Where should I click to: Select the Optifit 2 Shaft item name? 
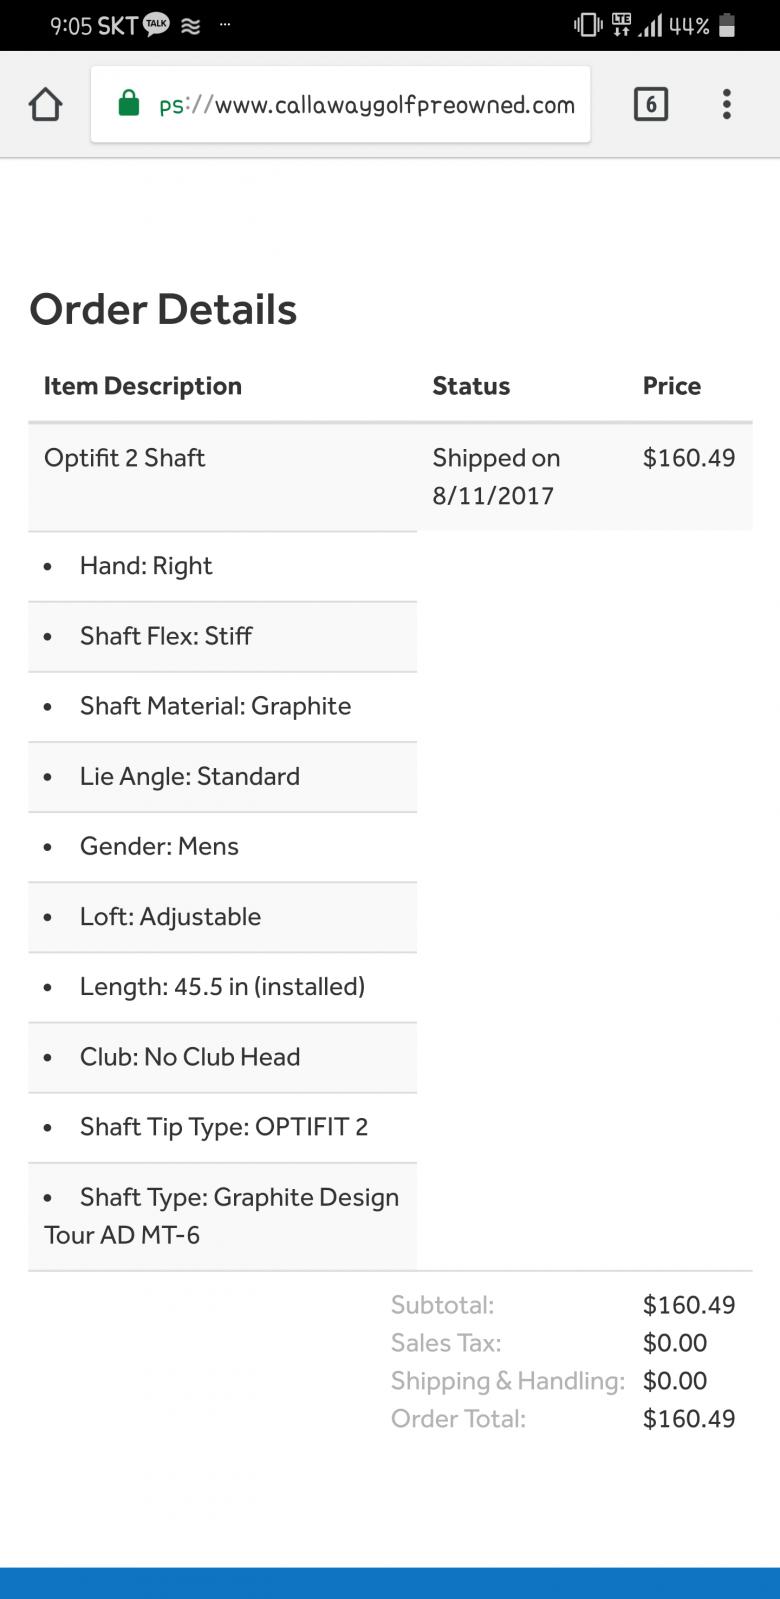pyautogui.click(x=125, y=458)
